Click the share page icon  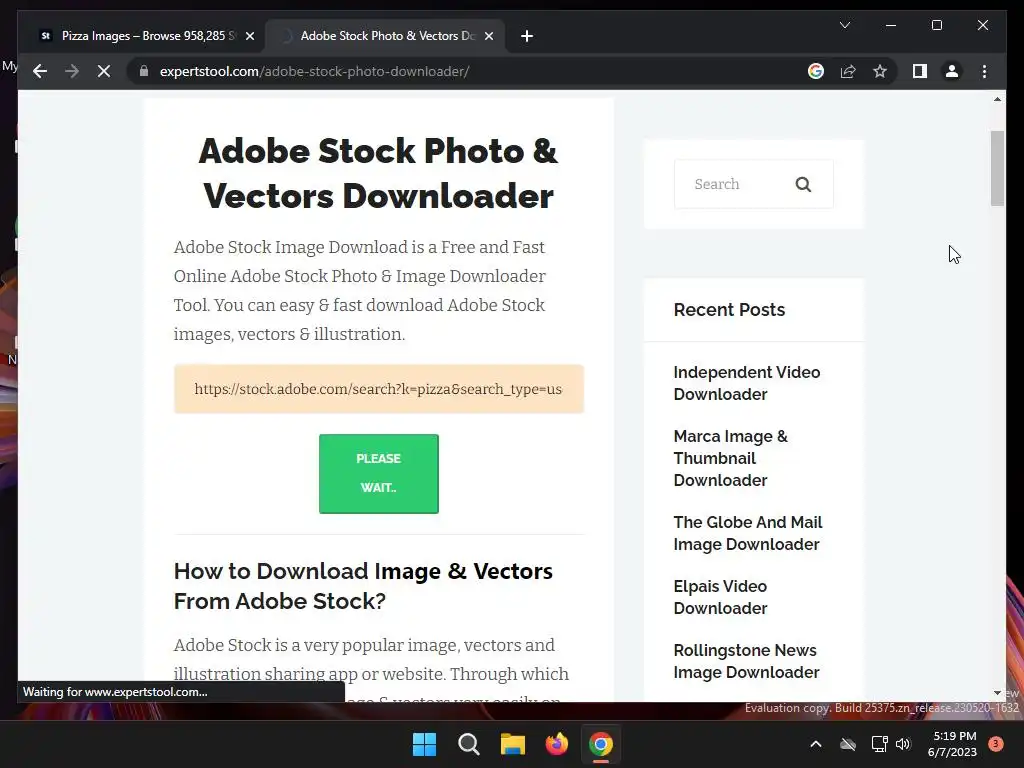click(848, 71)
